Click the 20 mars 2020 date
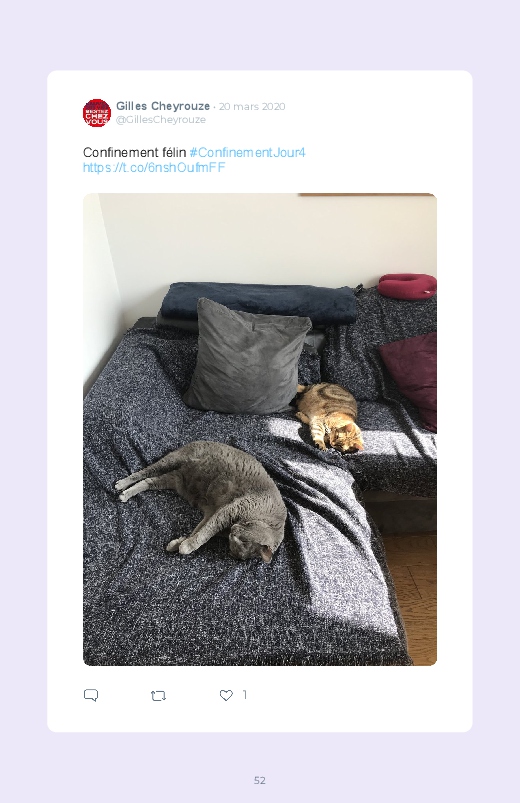Viewport: 520px width, 803px height. pyautogui.click(x=252, y=107)
